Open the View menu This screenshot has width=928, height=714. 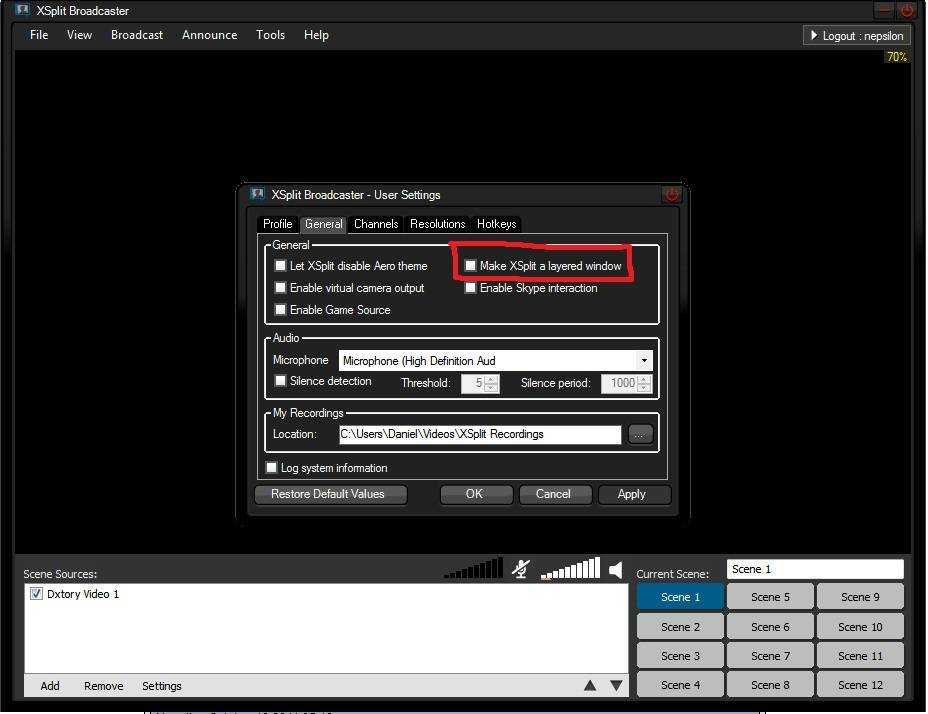point(79,35)
